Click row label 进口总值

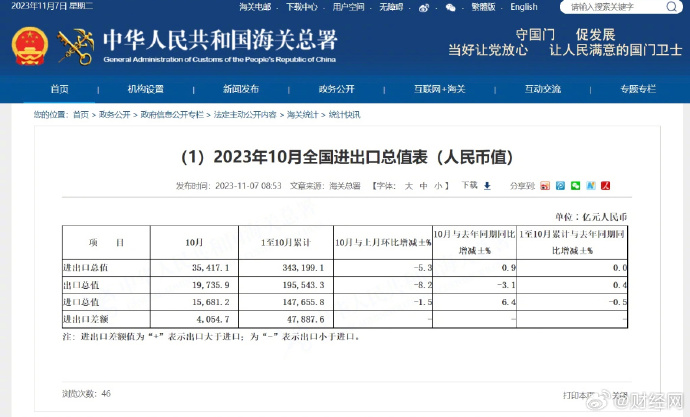(81, 302)
